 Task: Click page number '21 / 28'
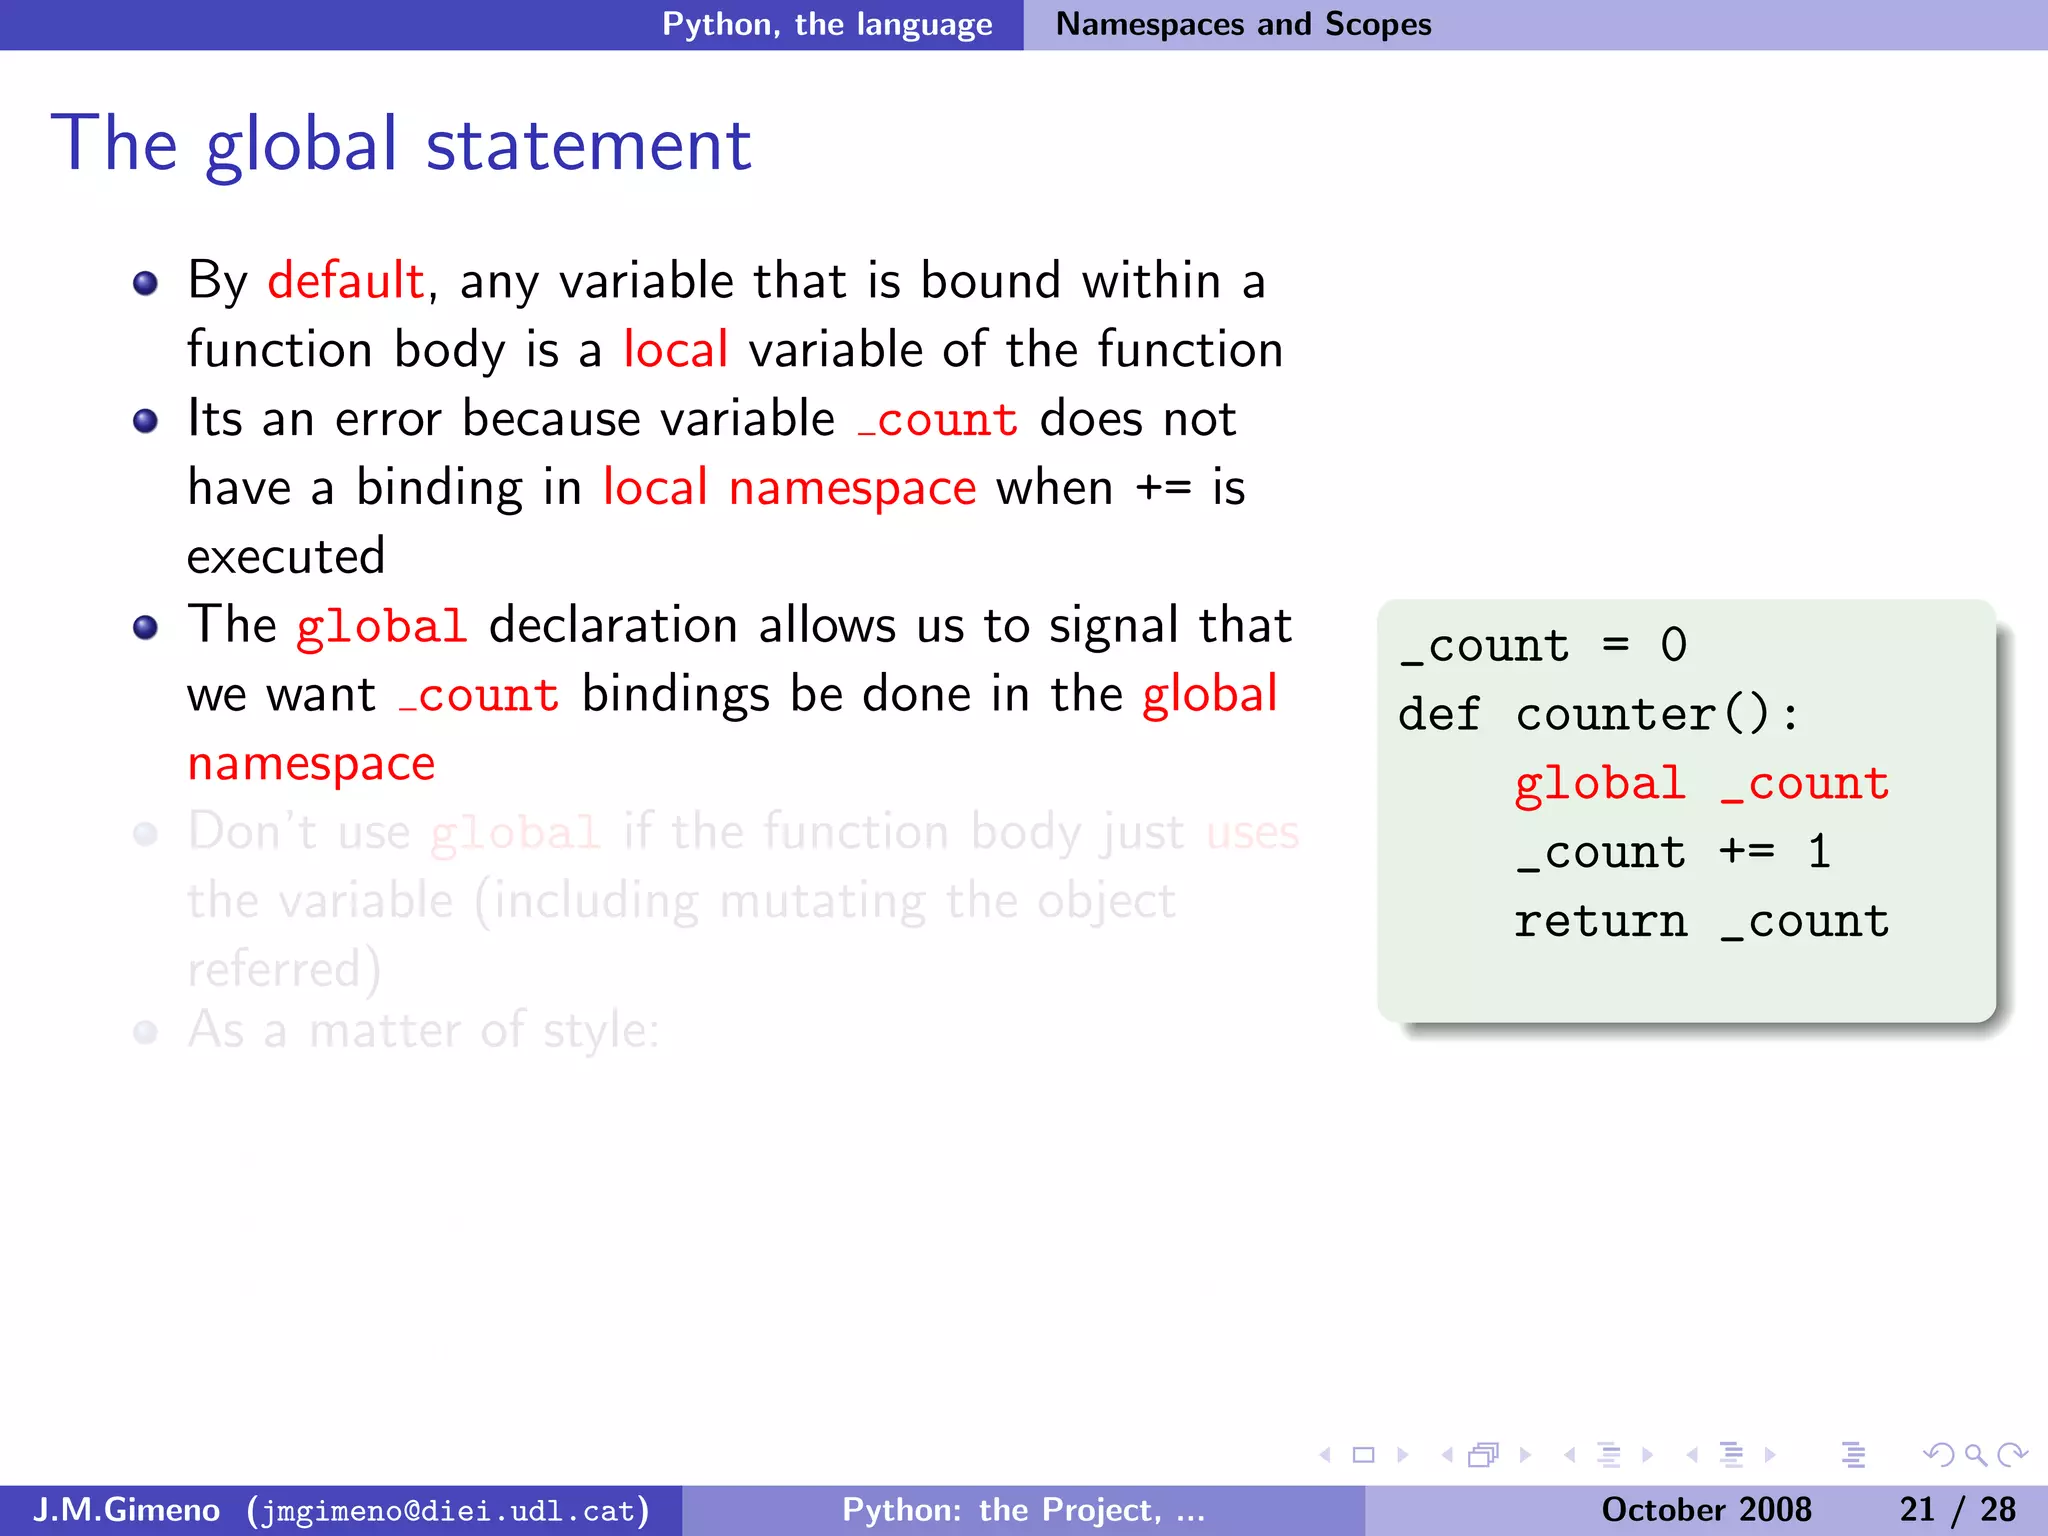point(1957,1509)
